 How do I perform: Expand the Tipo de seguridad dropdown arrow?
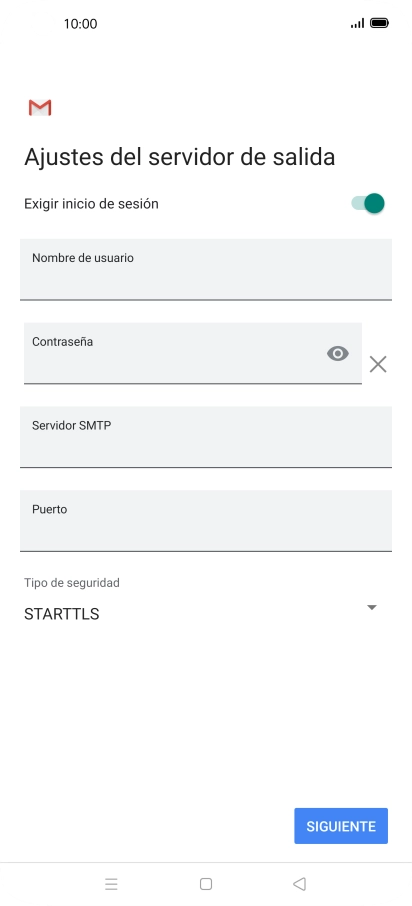point(372,607)
